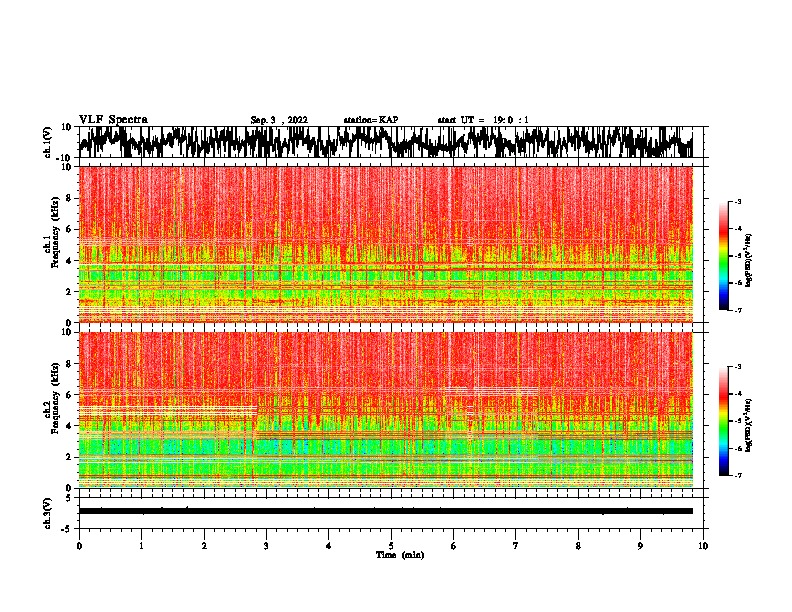Viewport: 792px width, 612px height.
Task: Click the ch.1 voltage waveform panel
Action: [x=390, y=142]
